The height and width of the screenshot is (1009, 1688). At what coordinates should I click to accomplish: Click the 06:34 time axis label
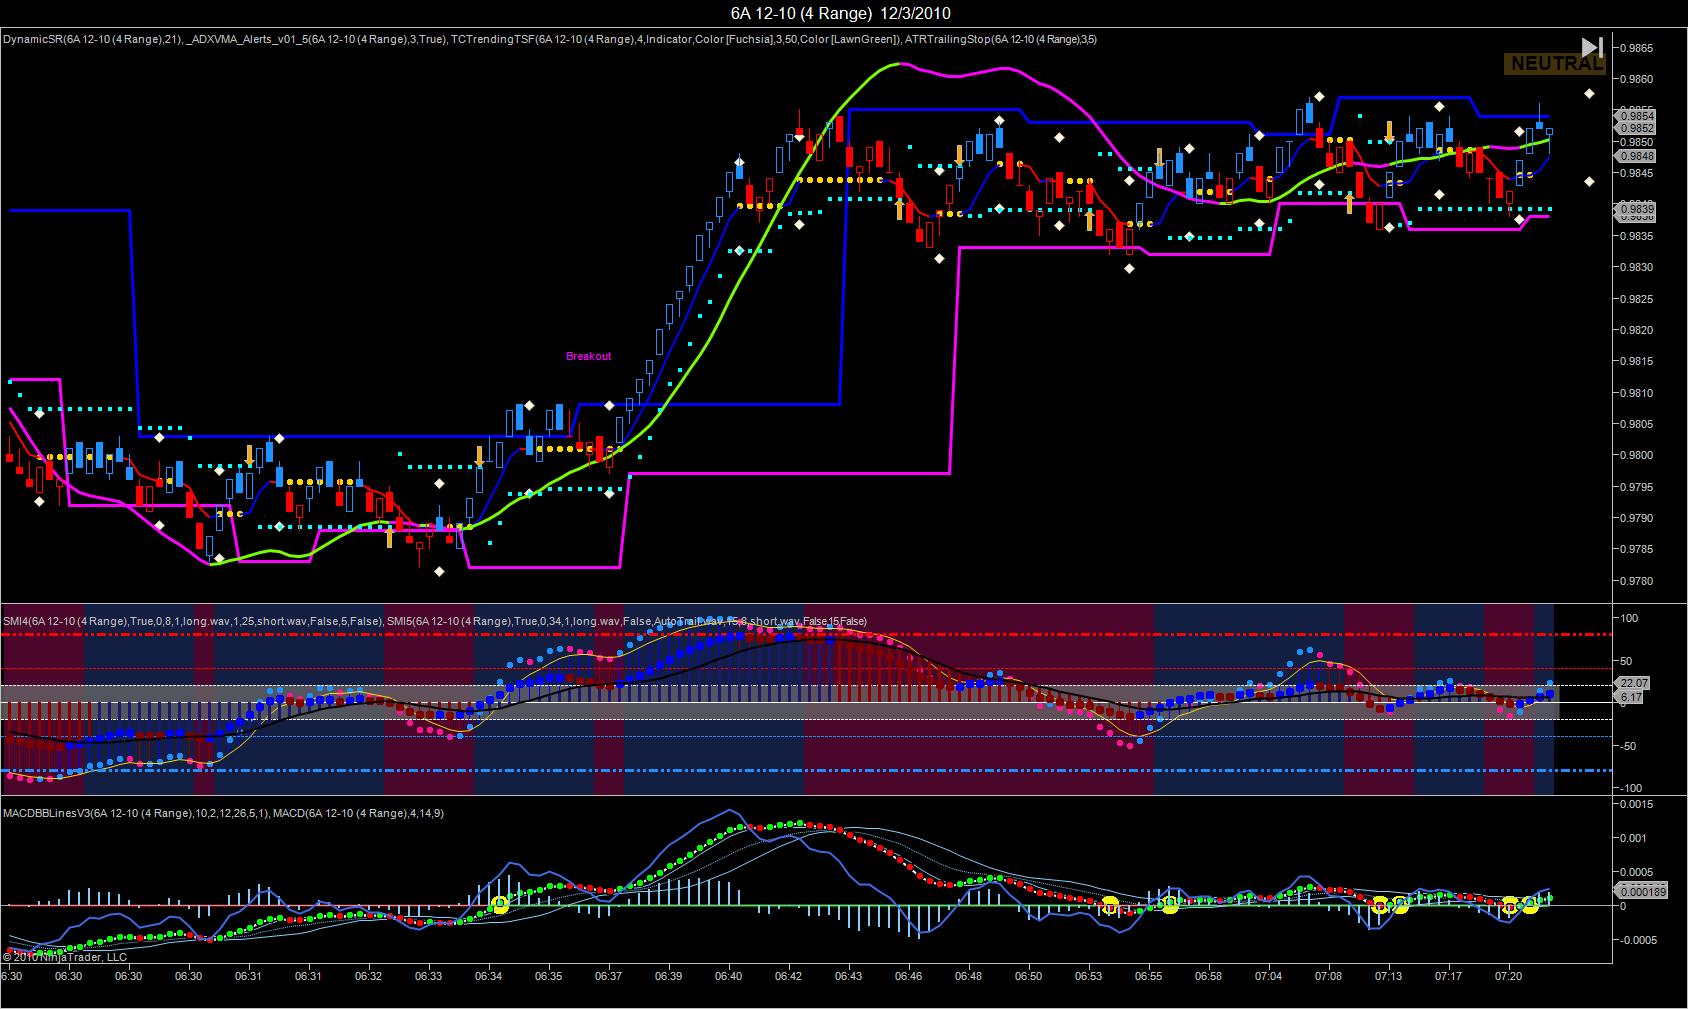point(489,975)
